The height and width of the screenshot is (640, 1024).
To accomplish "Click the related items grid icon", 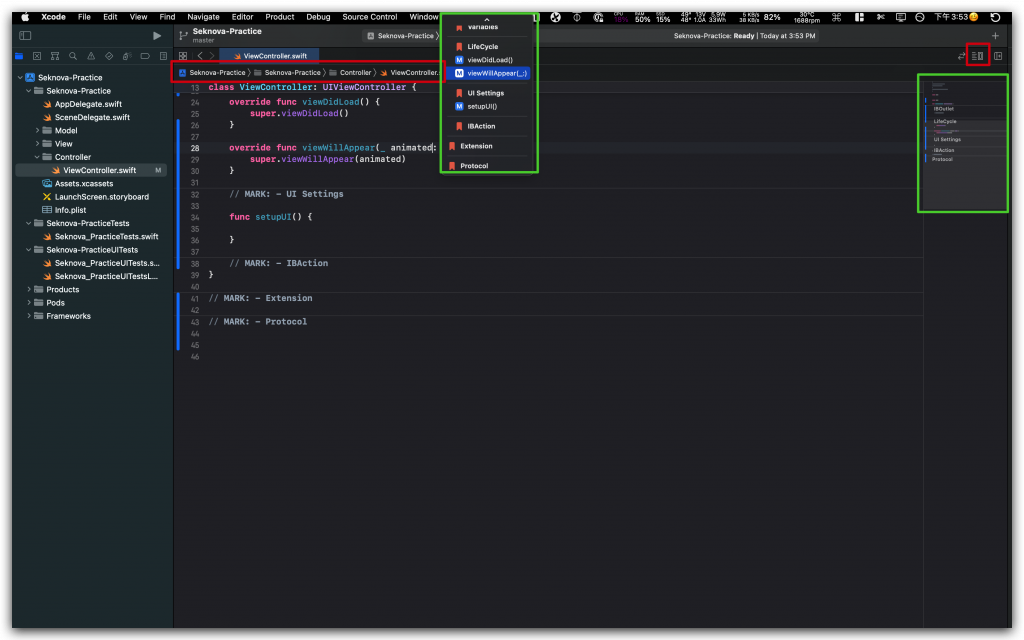I will pyautogui.click(x=183, y=56).
